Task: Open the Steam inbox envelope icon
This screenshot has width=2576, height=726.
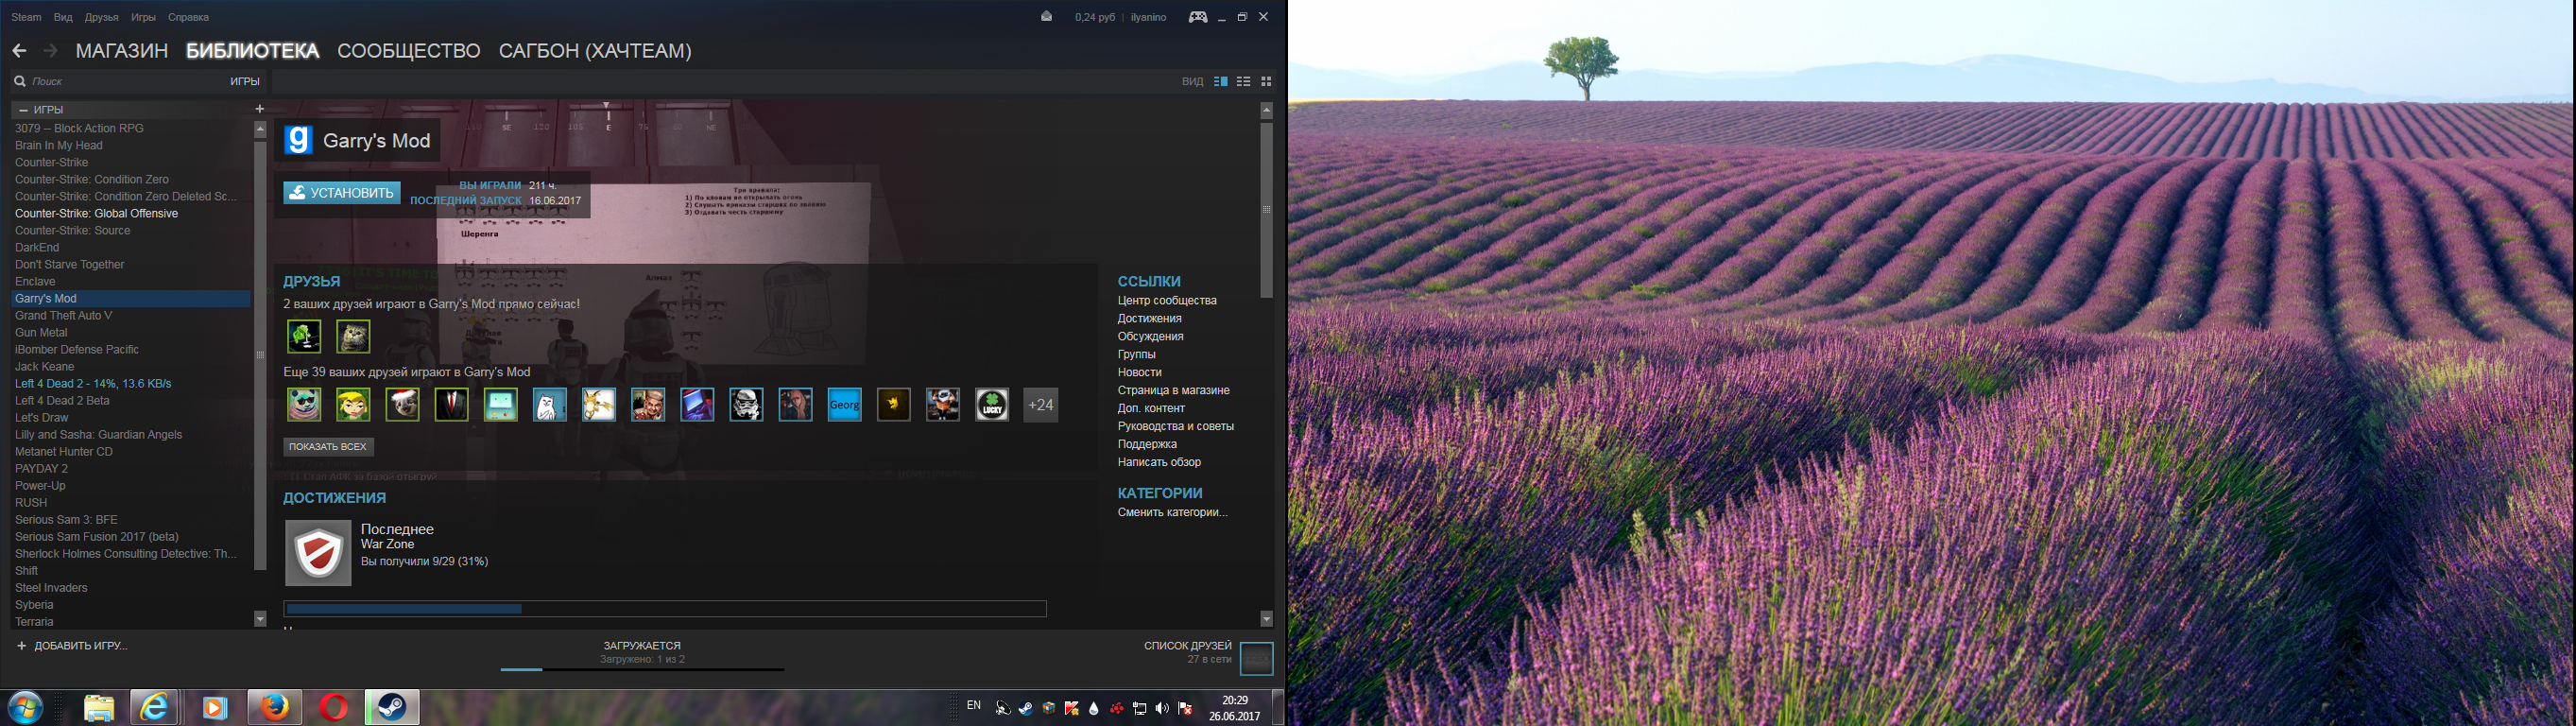Action: tap(1046, 16)
